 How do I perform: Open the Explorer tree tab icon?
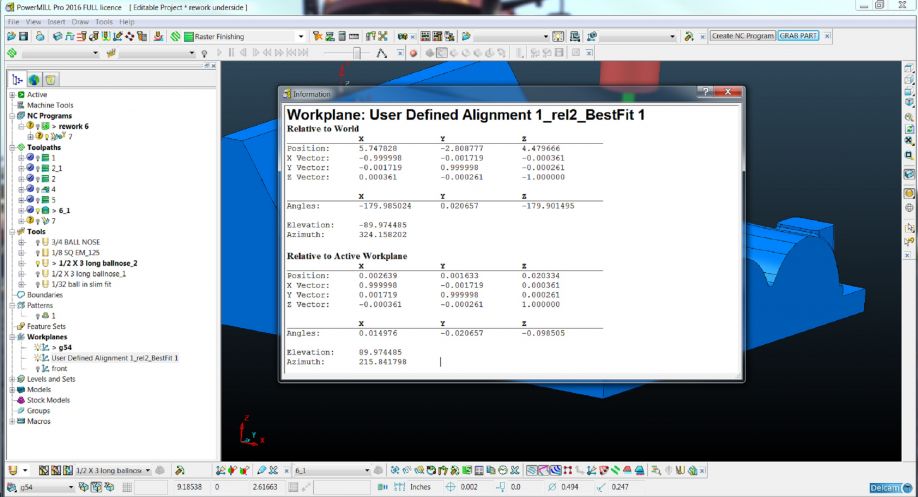tap(18, 80)
